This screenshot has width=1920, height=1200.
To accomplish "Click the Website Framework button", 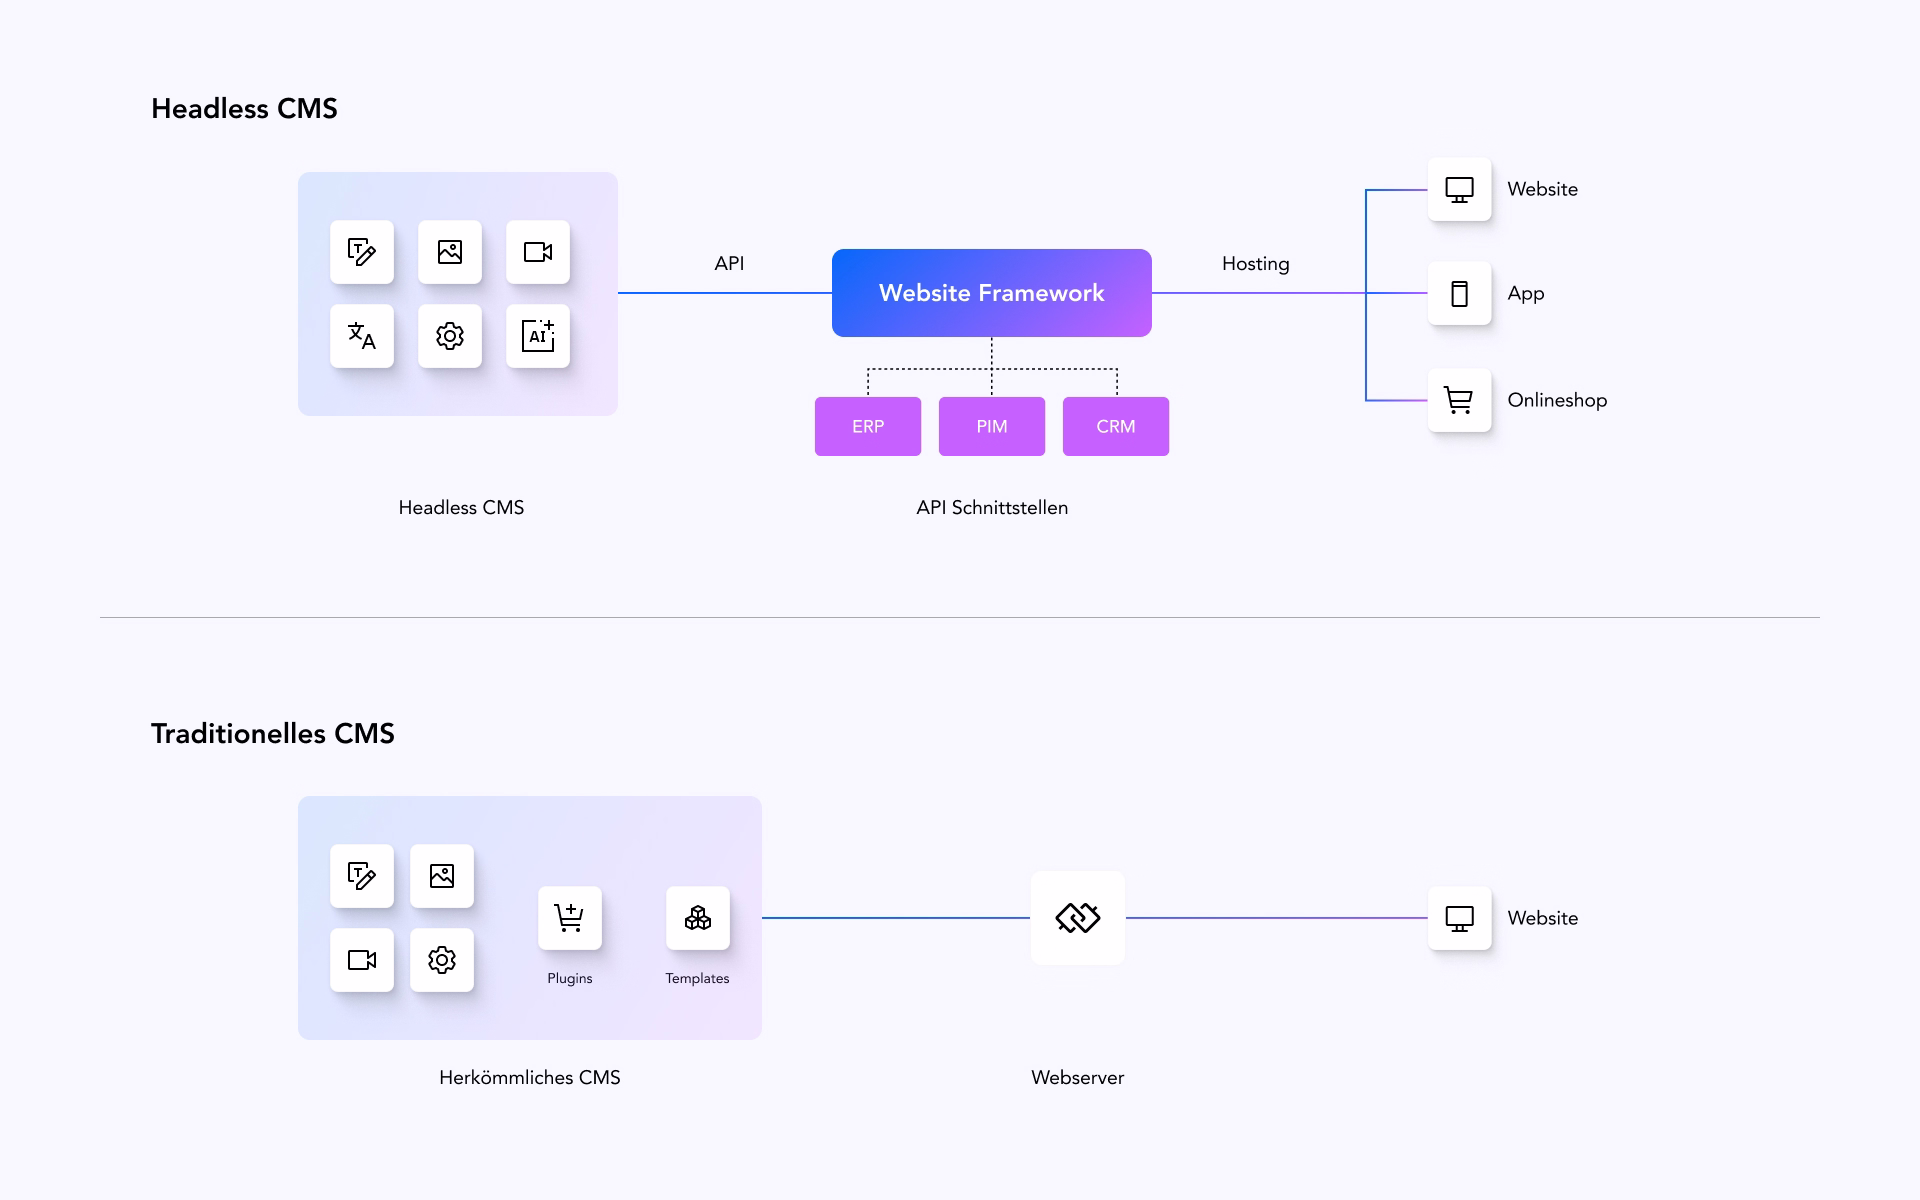I will [x=991, y=293].
